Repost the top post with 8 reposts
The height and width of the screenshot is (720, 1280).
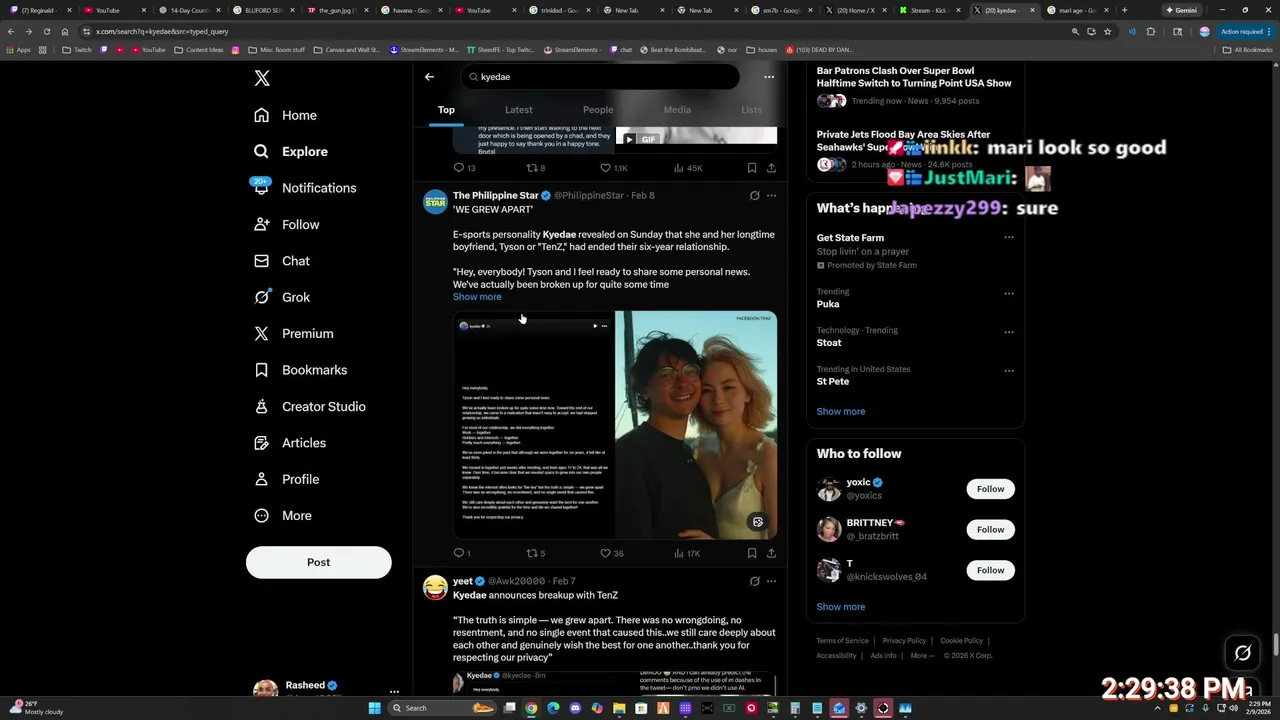[536, 168]
